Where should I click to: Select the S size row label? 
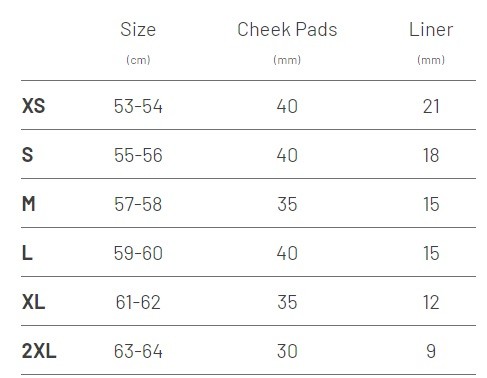coord(28,155)
